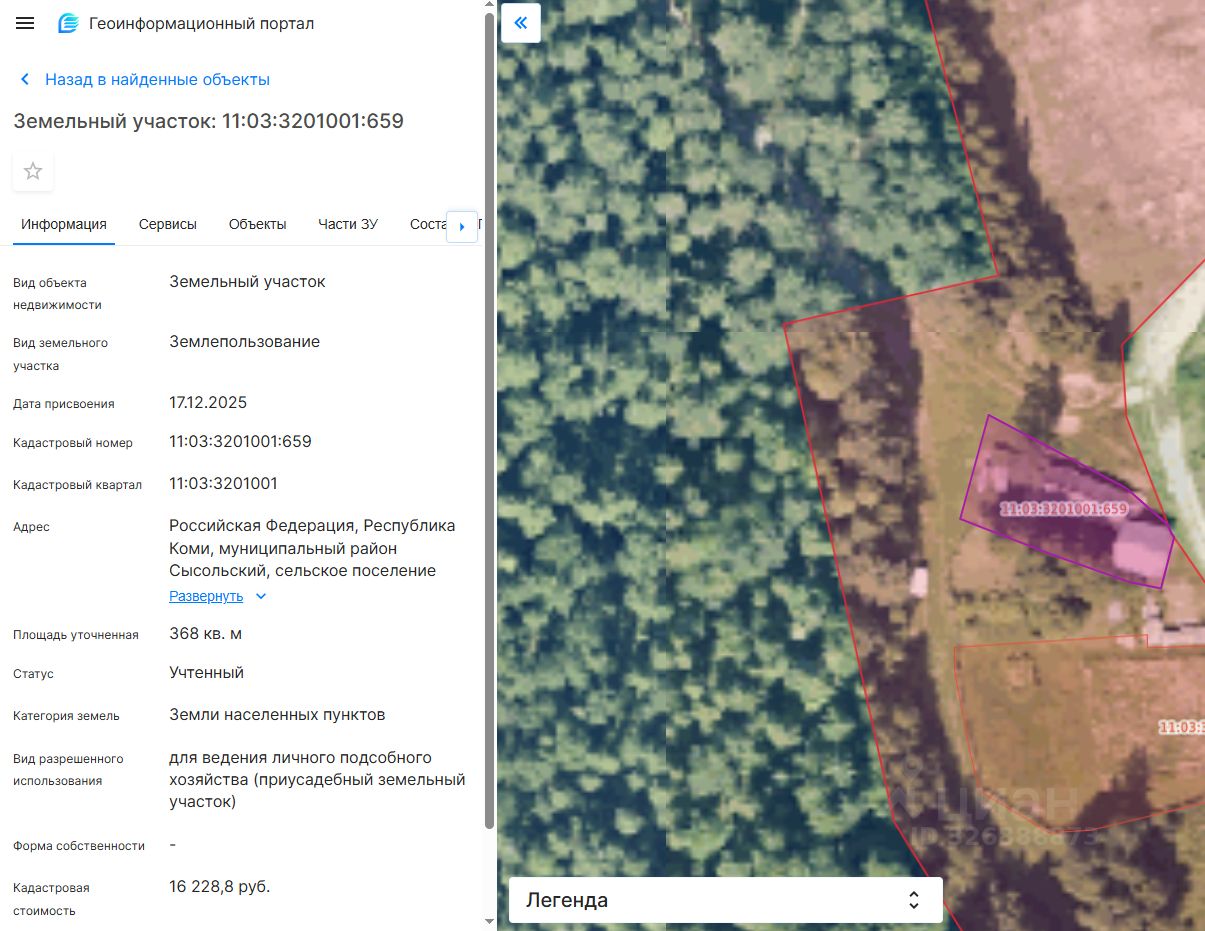Collapse the side panel with double arrow
Image resolution: width=1205 pixels, height=931 pixels.
point(520,23)
